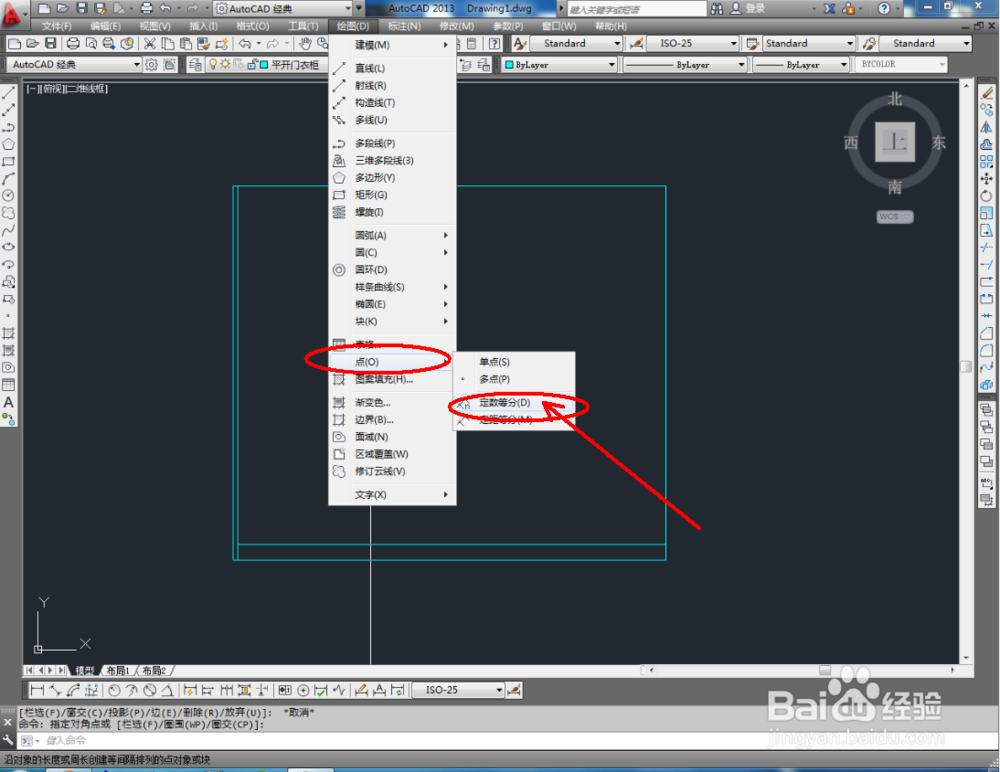Open multileader style Standard dropdown
Viewport: 1000px width, 772px height.
pyautogui.click(x=925, y=43)
